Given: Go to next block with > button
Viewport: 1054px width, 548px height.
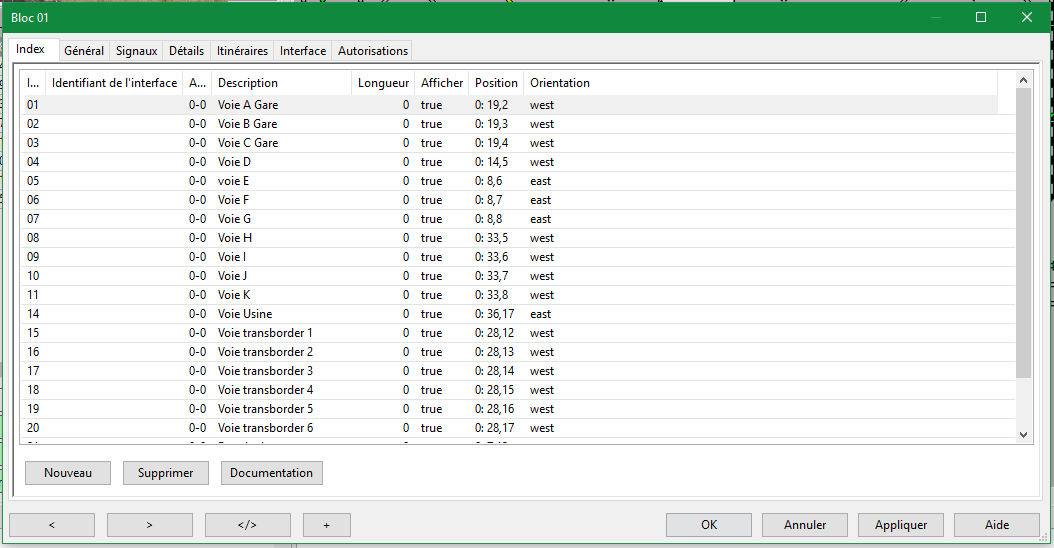Looking at the screenshot, I should coord(149,525).
